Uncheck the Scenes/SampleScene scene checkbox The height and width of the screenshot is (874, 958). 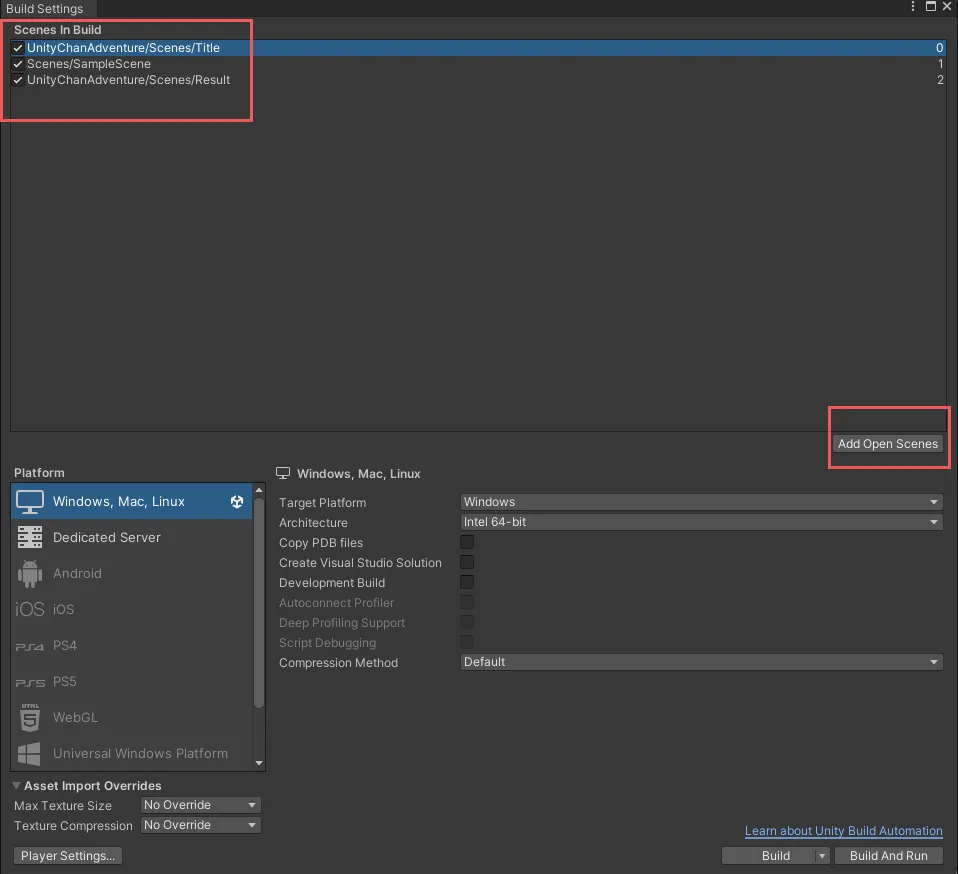pyautogui.click(x=18, y=64)
